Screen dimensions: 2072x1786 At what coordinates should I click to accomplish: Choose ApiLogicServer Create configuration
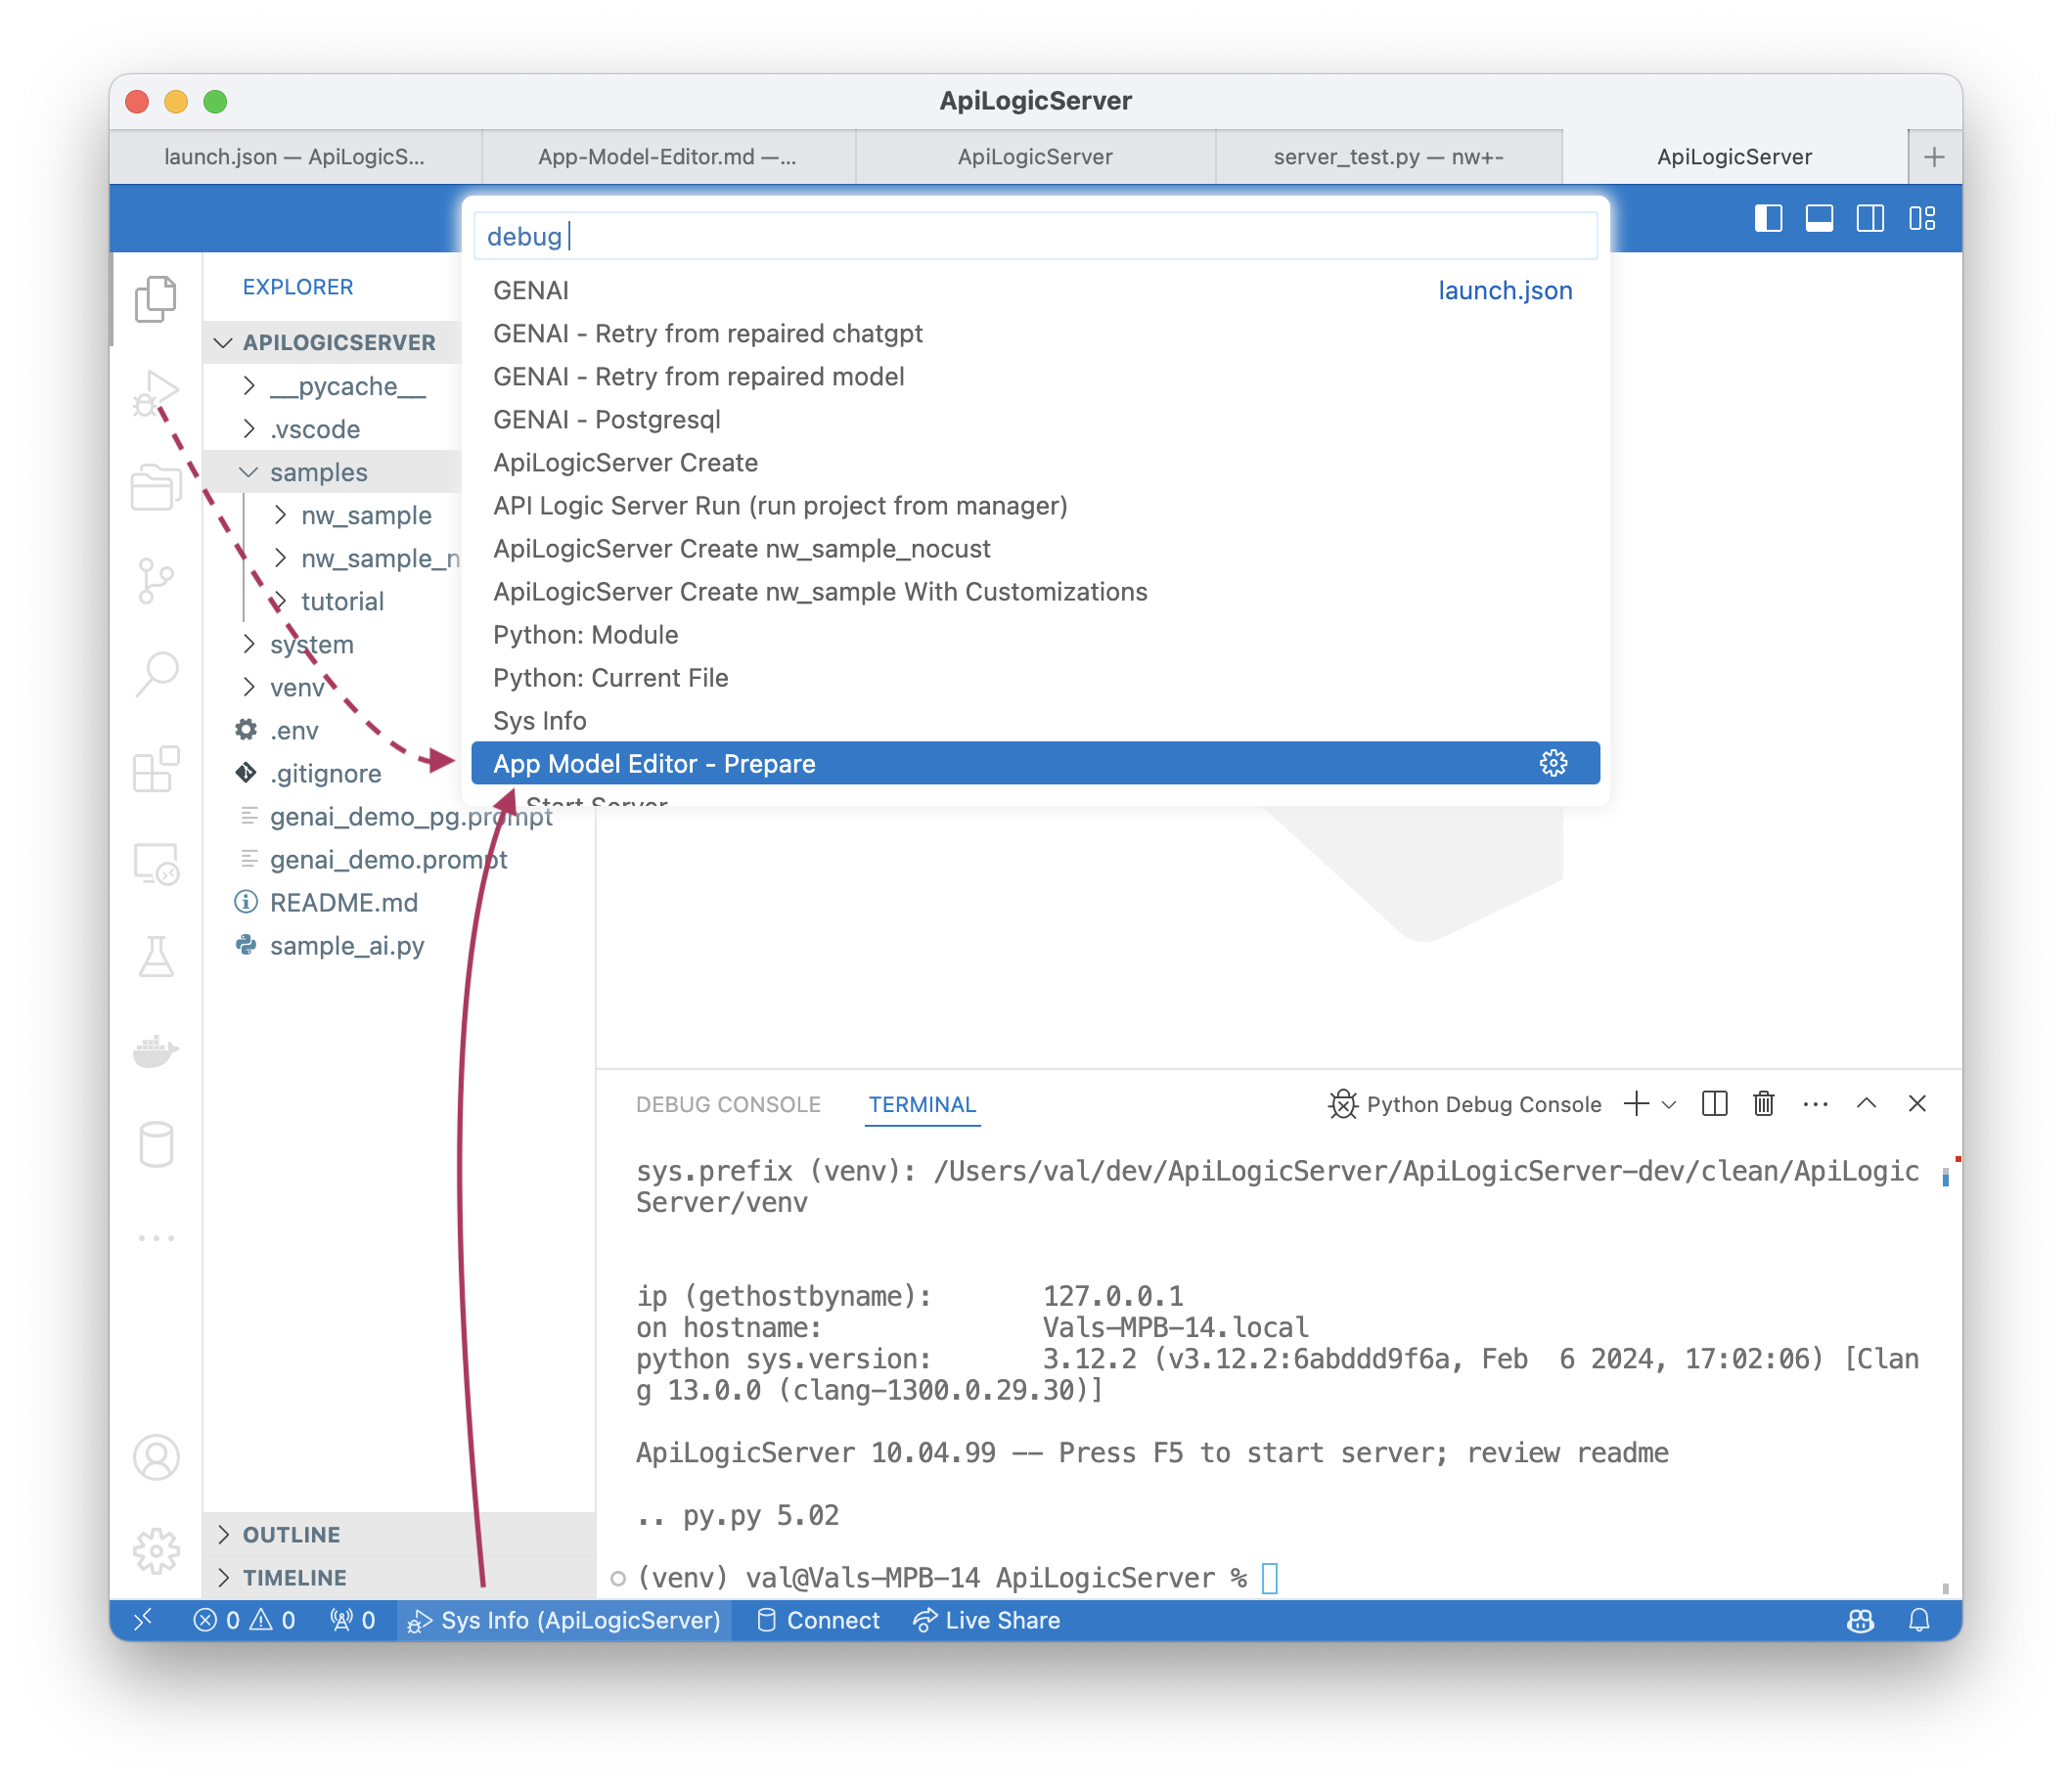(1035, 463)
